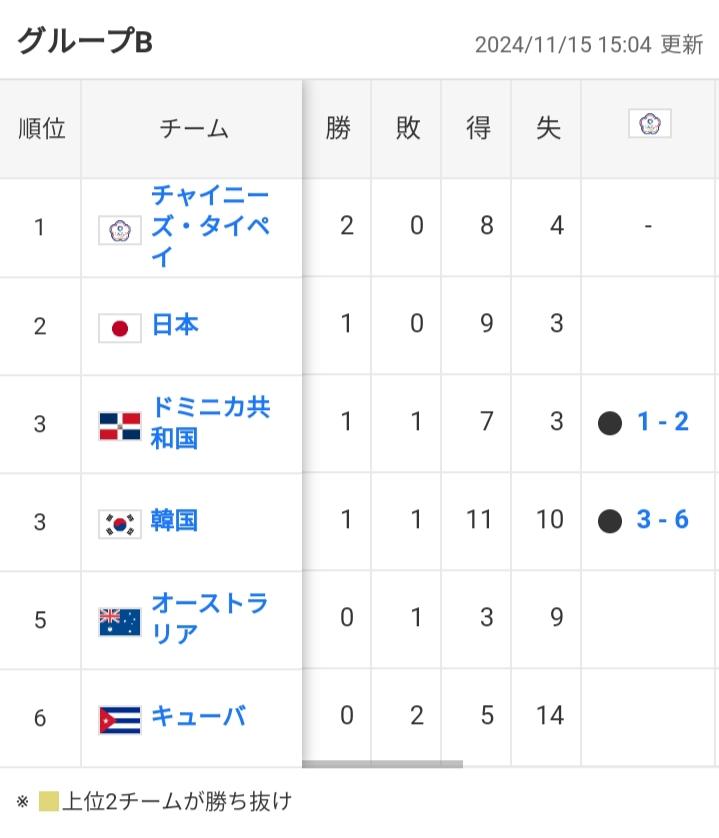Click the horizontal table scrollbar

[382, 764]
